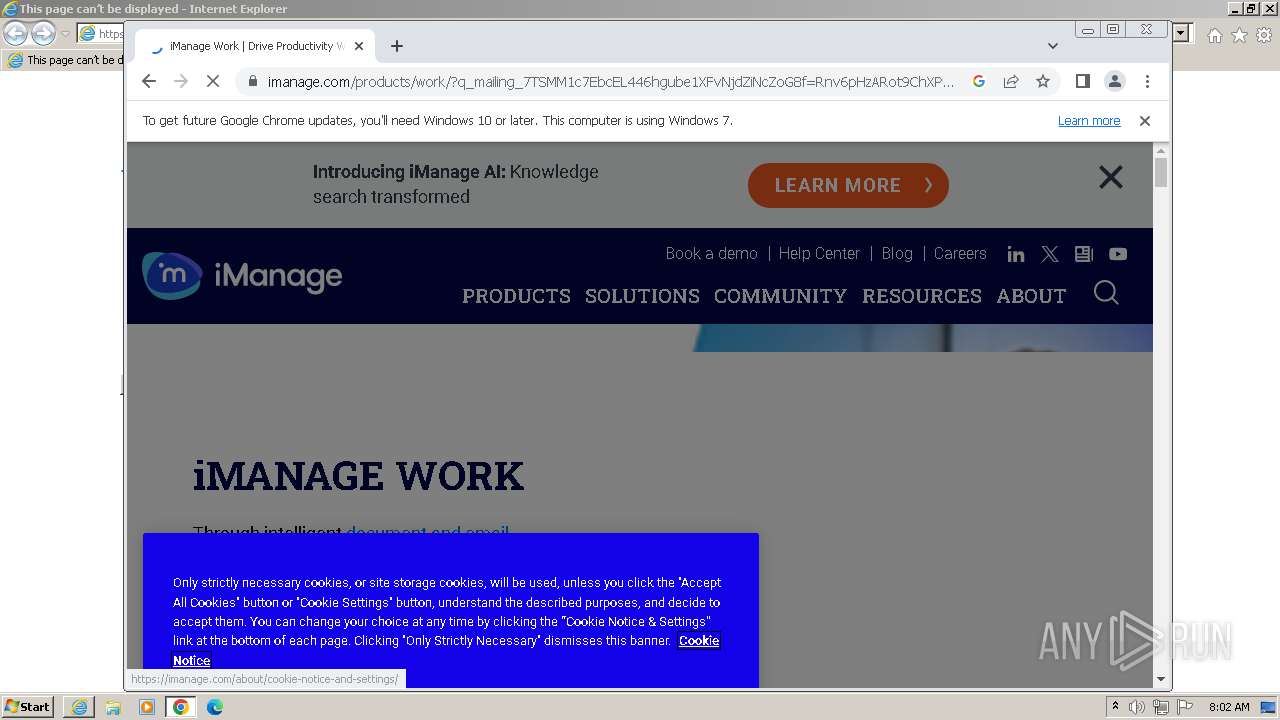The width and height of the screenshot is (1280, 720).
Task: Open the Blog link
Action: (x=897, y=254)
